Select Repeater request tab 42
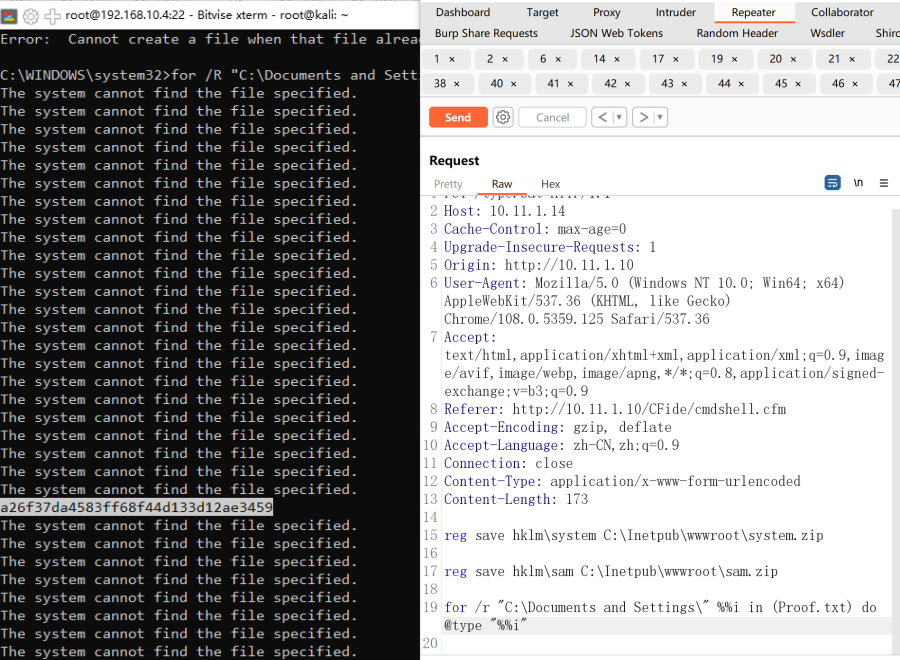Image resolution: width=900 pixels, height=660 pixels. point(610,84)
